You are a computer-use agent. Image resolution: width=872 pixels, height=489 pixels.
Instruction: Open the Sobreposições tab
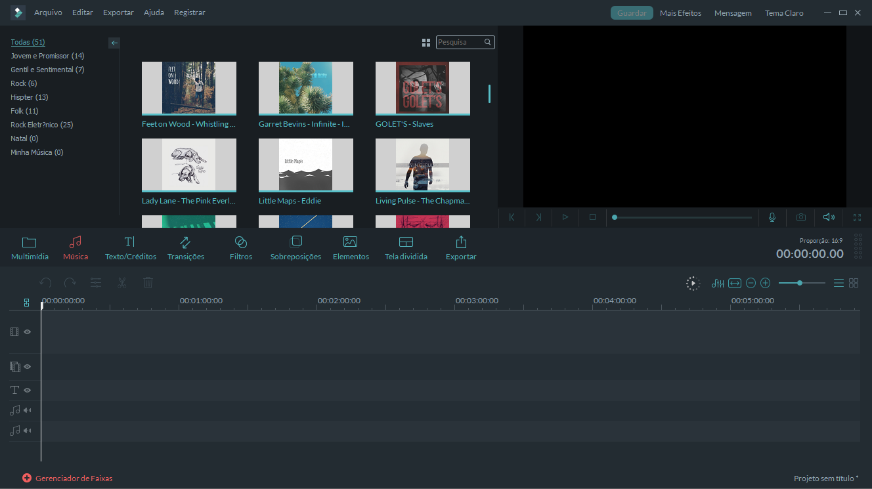295,248
